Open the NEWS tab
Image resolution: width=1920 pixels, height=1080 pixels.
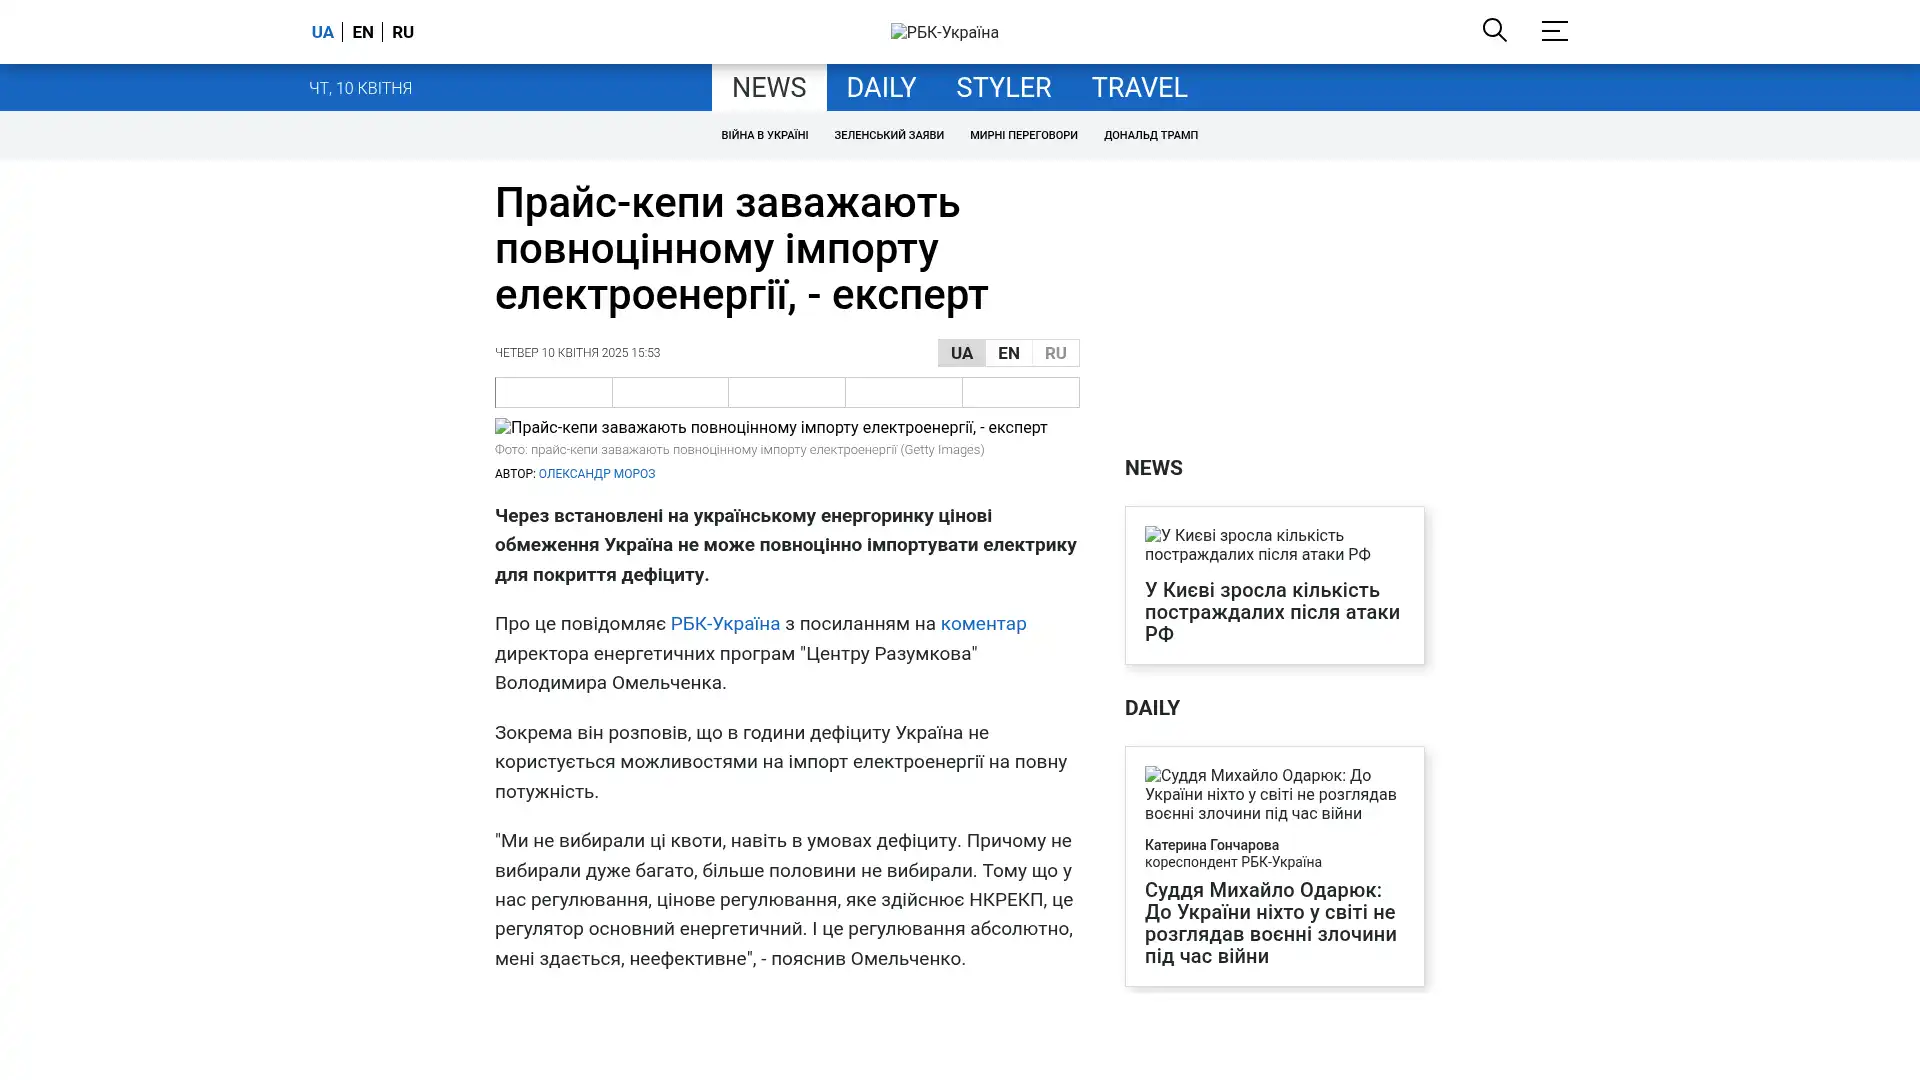pos(769,87)
